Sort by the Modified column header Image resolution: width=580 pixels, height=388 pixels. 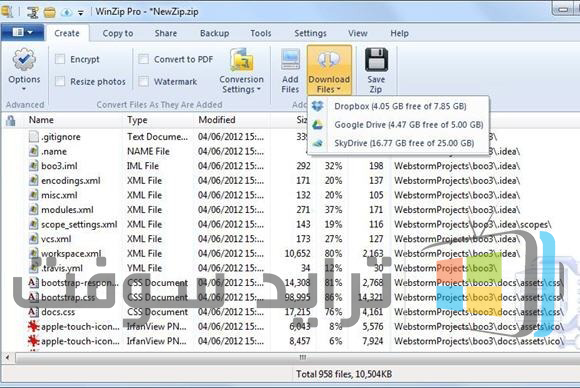tap(232, 120)
